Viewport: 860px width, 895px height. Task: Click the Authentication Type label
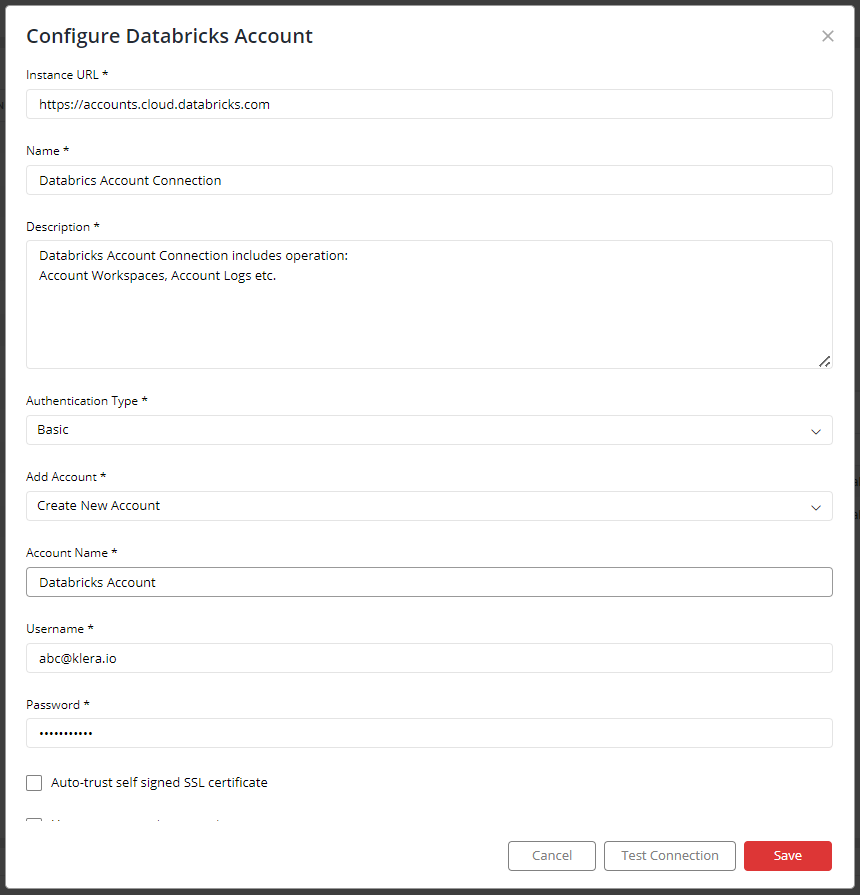click(87, 401)
